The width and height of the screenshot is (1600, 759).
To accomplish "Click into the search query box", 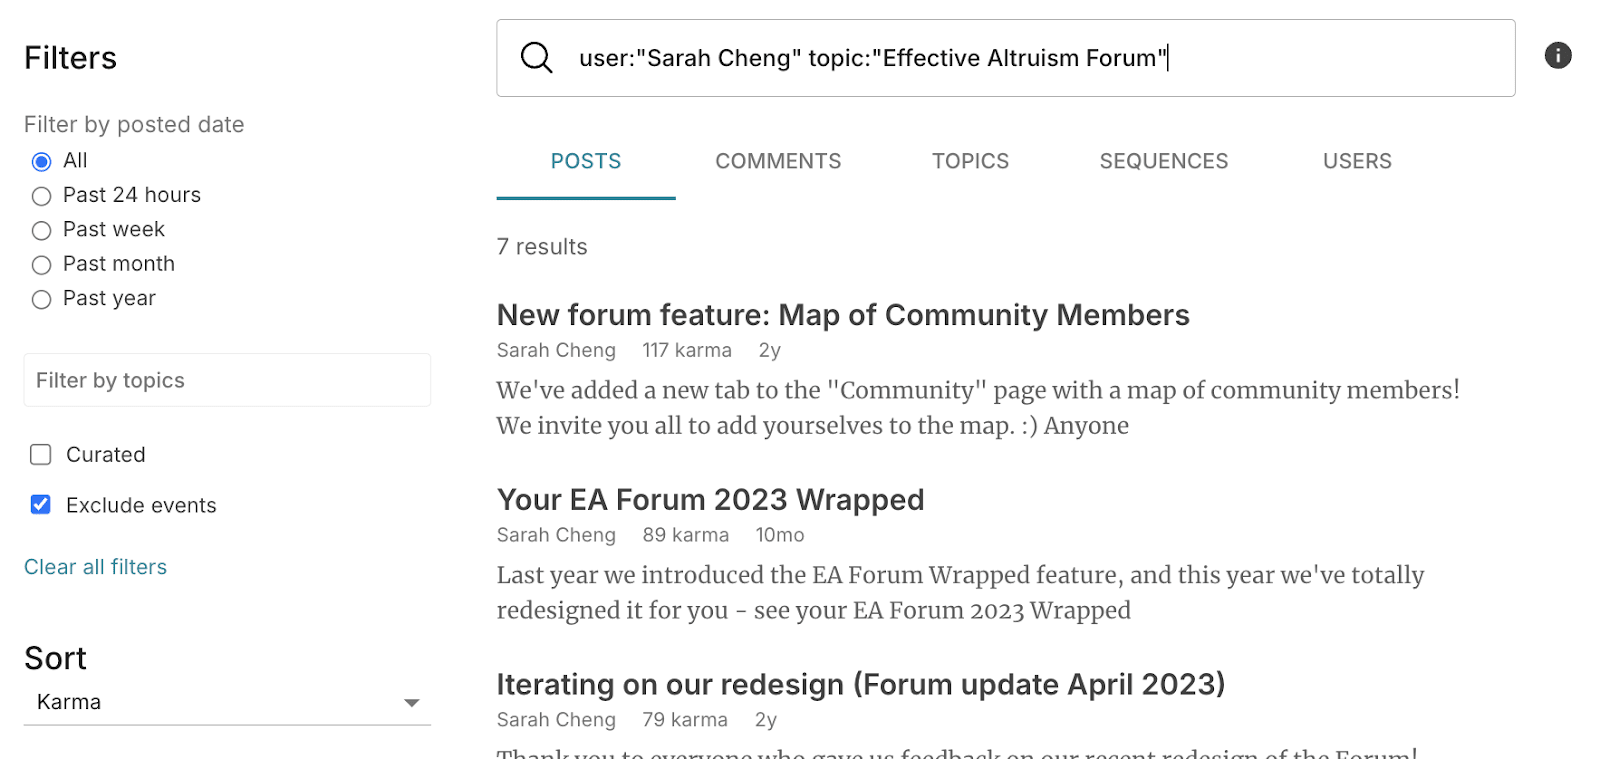I will [x=1000, y=58].
